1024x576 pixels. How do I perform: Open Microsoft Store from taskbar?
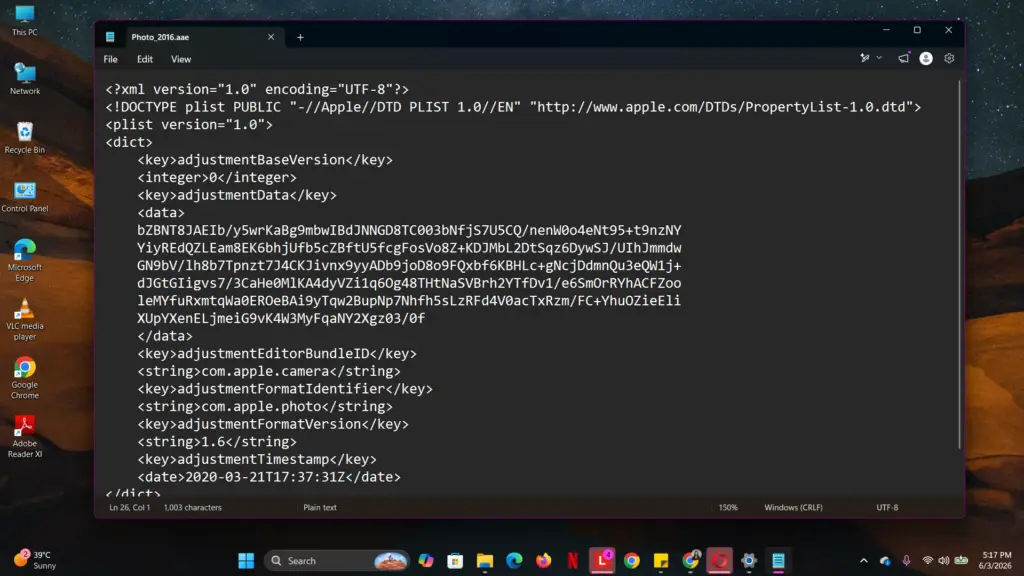click(x=455, y=560)
